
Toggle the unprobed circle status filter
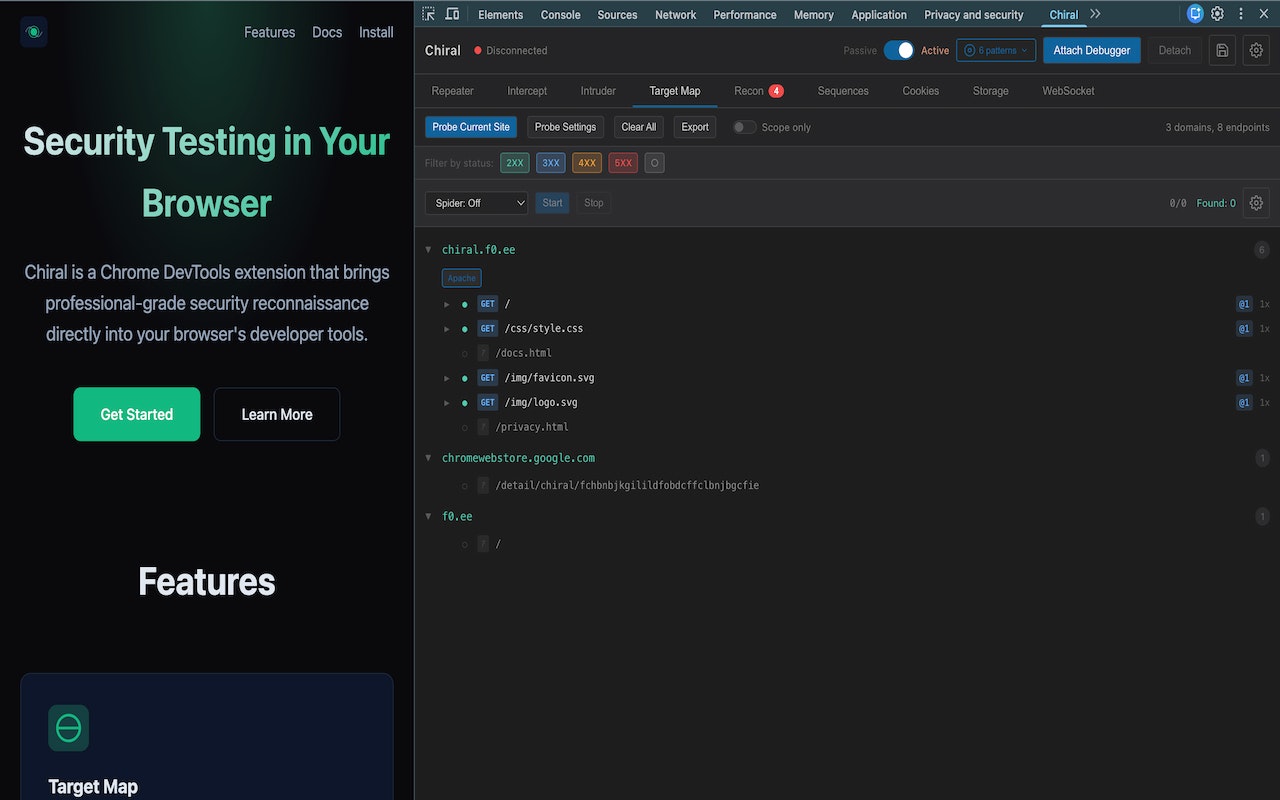(654, 163)
